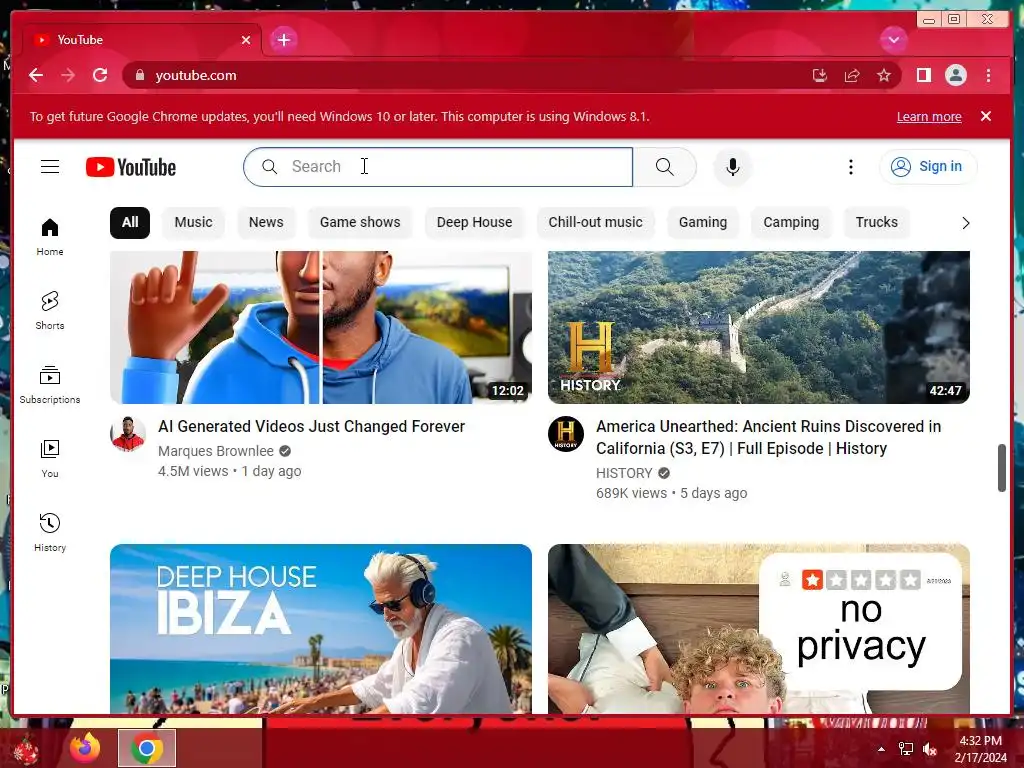Open Shorts from sidebar
1024x768 pixels.
tap(50, 310)
